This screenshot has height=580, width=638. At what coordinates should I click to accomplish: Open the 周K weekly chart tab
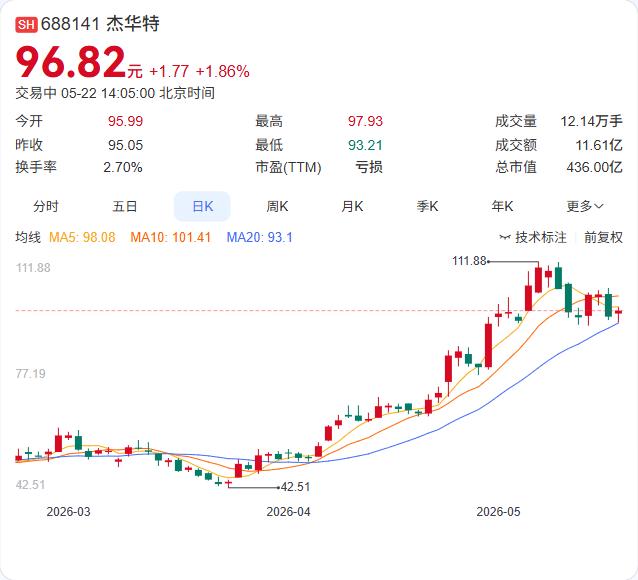tap(277, 206)
